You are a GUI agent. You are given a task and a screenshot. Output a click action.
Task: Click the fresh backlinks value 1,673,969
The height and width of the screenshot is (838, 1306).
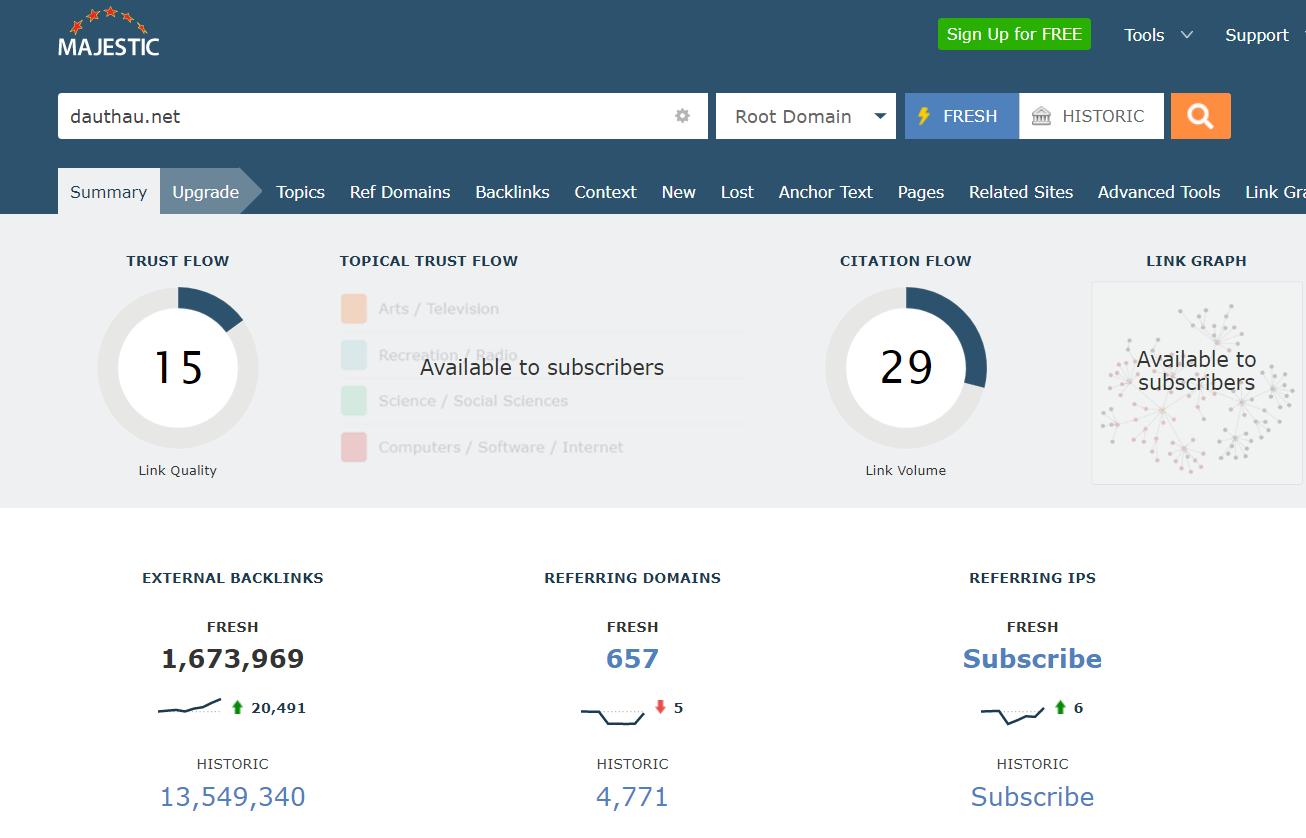[233, 659]
